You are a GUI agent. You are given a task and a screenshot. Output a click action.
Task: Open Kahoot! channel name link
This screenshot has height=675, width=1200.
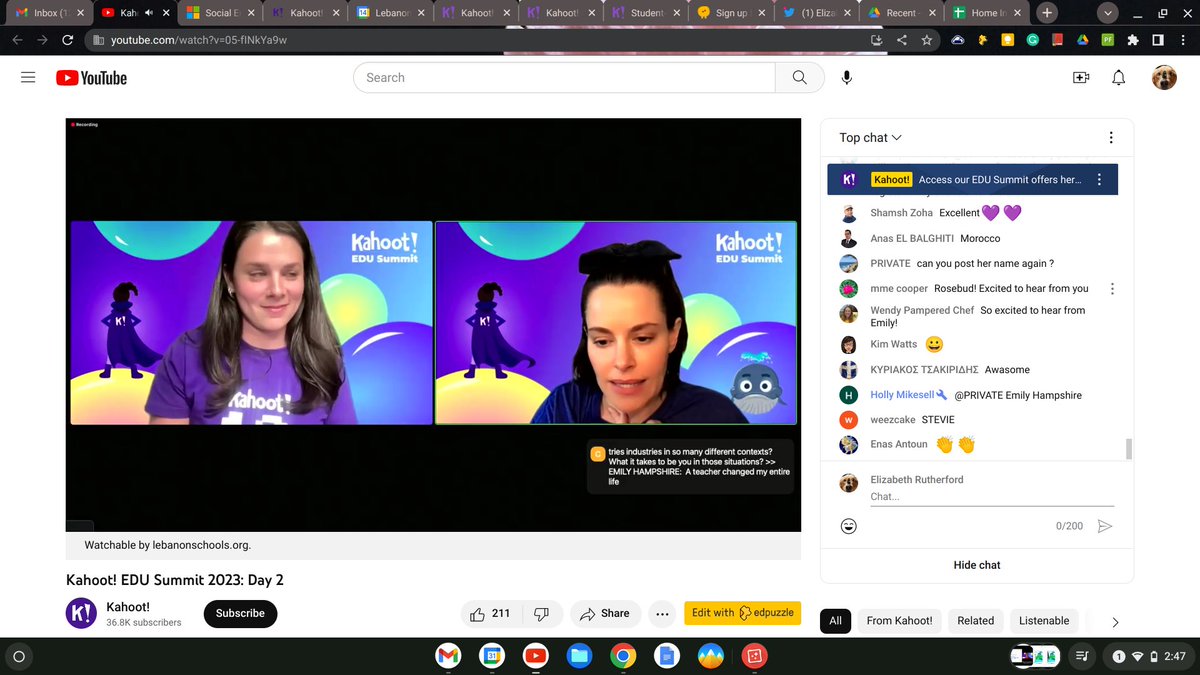128,606
